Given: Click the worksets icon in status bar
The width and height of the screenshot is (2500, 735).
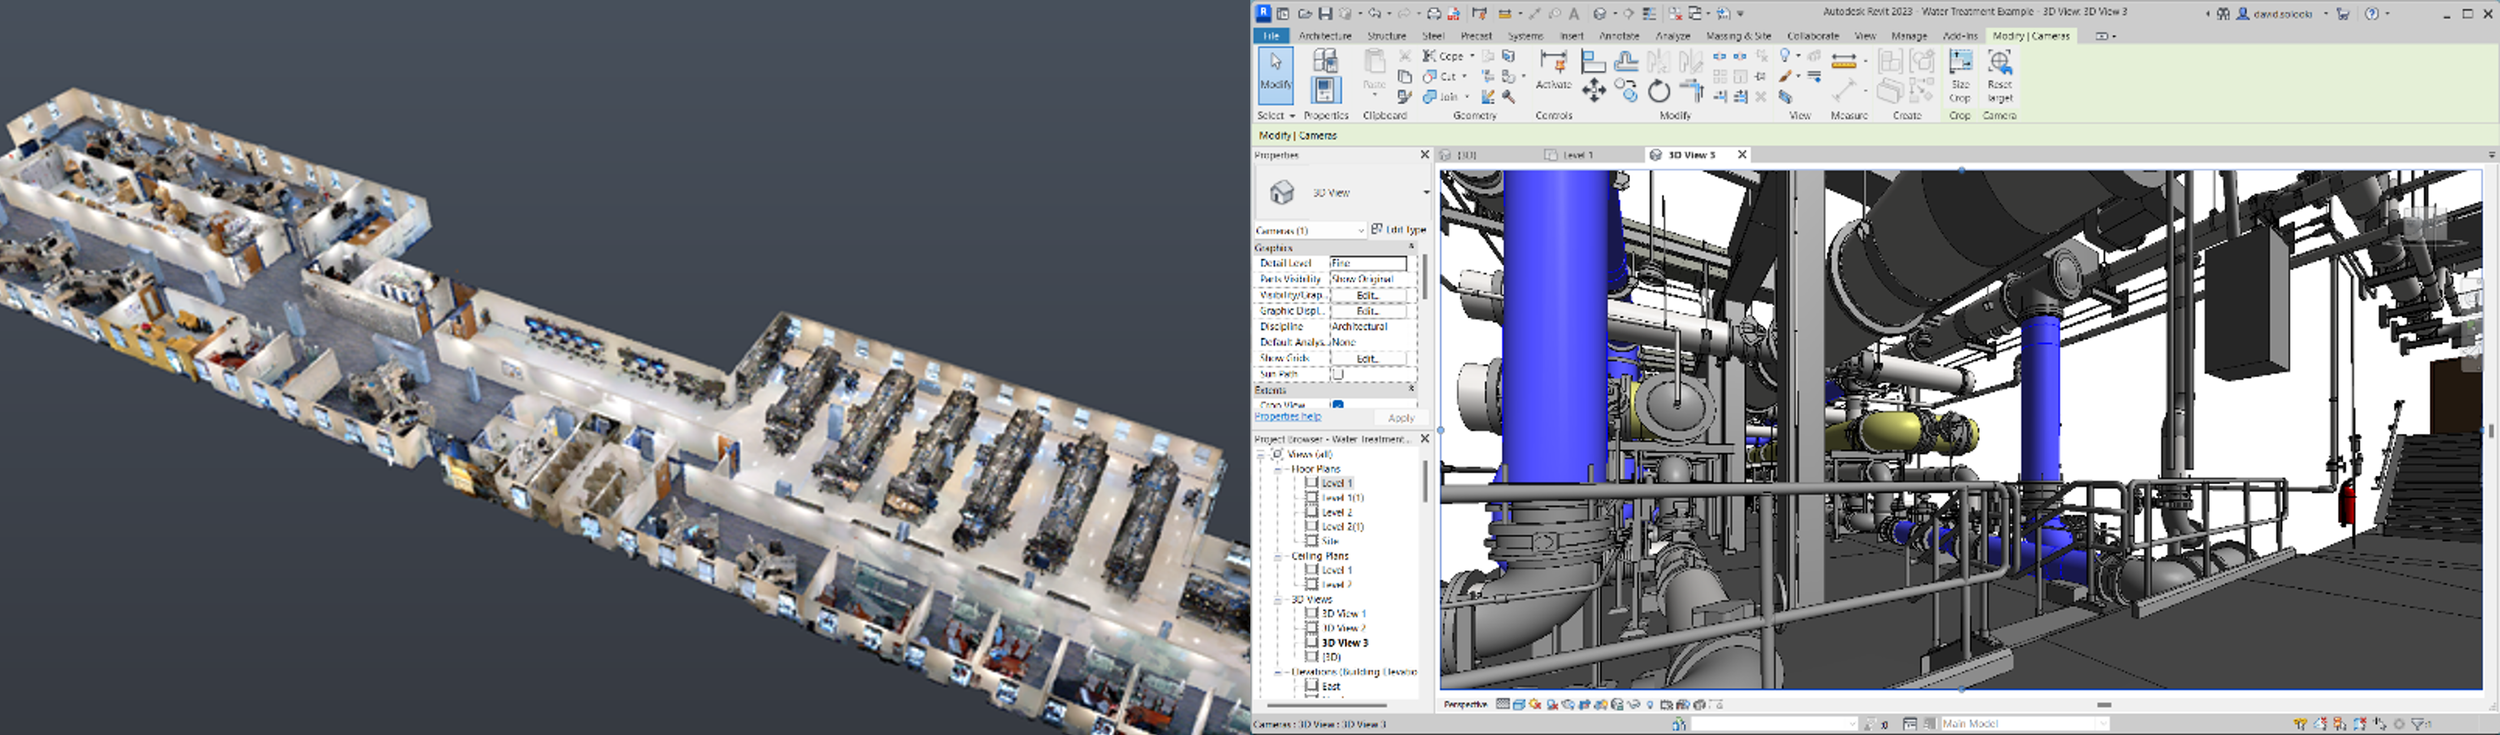Looking at the screenshot, I should point(1679,723).
